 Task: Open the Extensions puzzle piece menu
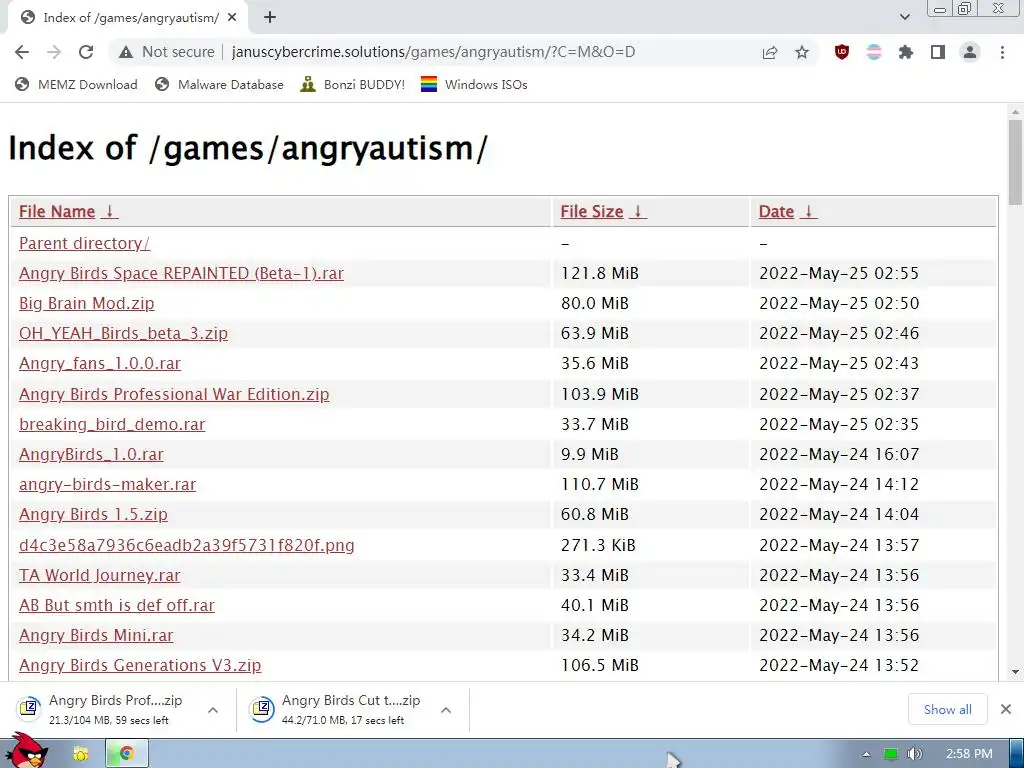pyautogui.click(x=906, y=52)
